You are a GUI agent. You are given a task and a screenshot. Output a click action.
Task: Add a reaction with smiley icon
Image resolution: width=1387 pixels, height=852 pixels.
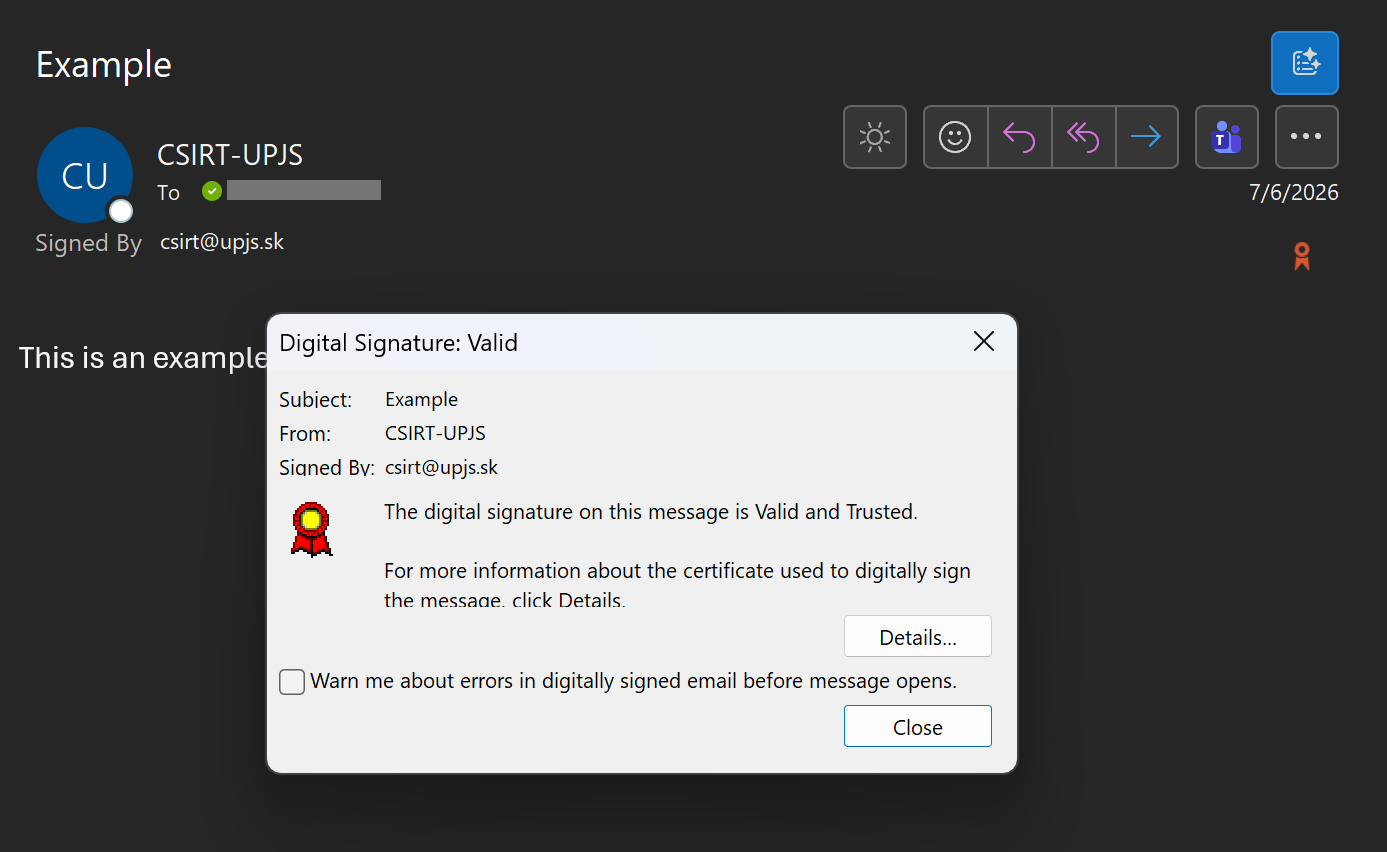pos(955,137)
